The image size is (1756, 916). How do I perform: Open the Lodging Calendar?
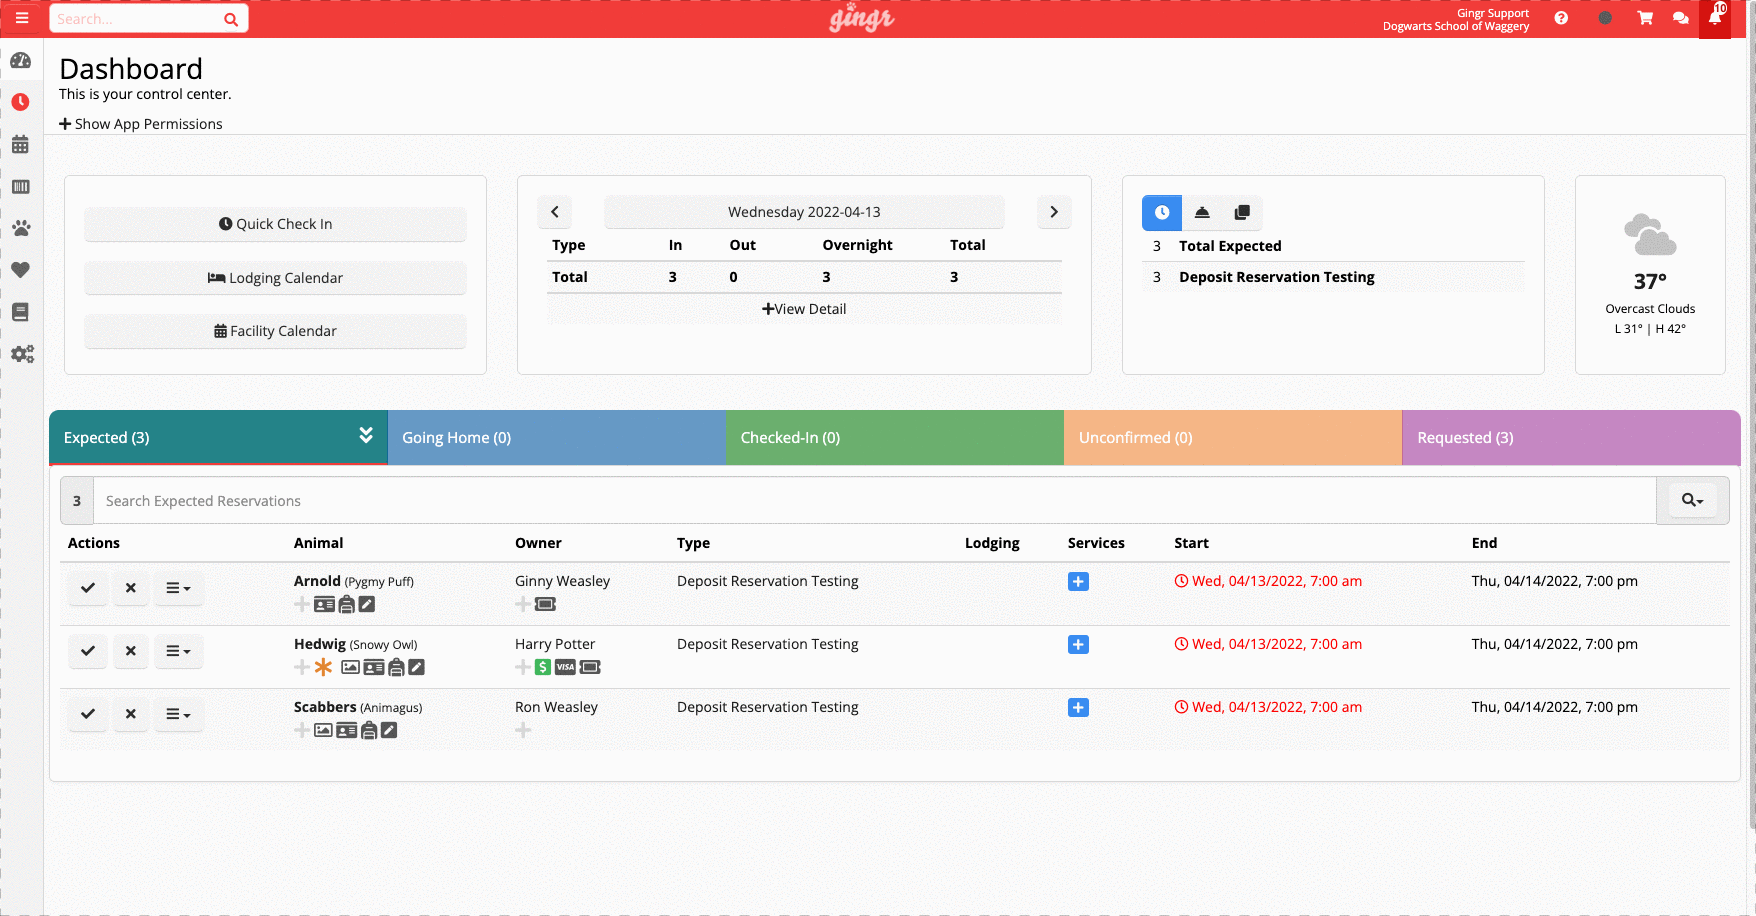coord(275,278)
